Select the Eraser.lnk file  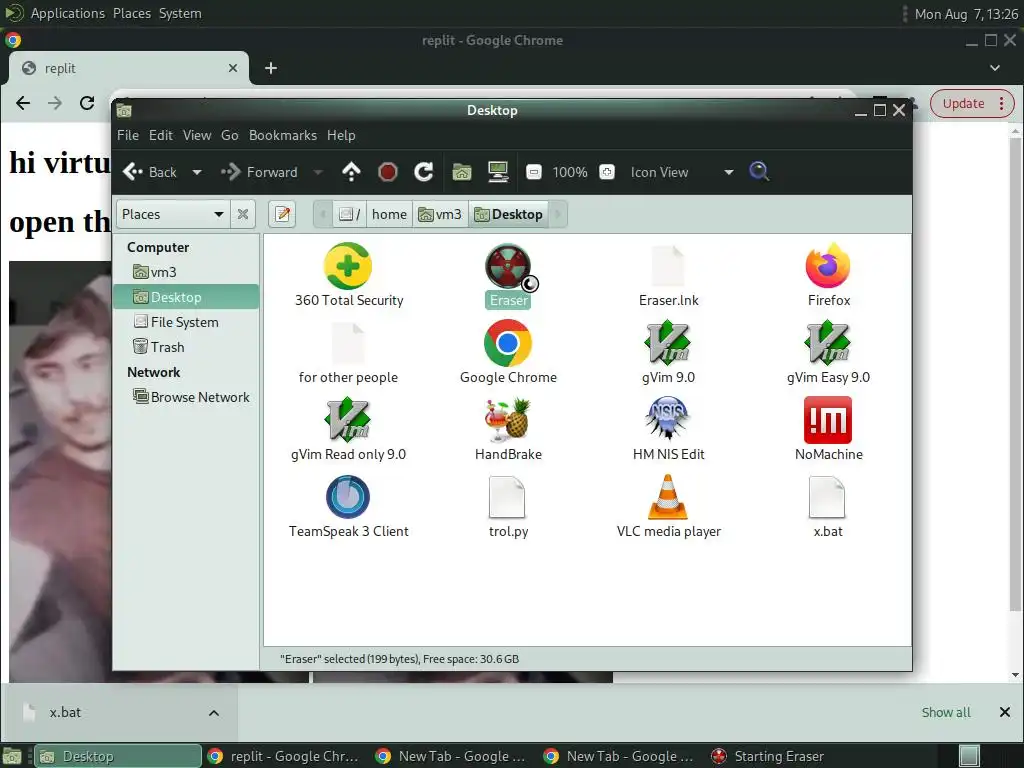tap(668, 266)
